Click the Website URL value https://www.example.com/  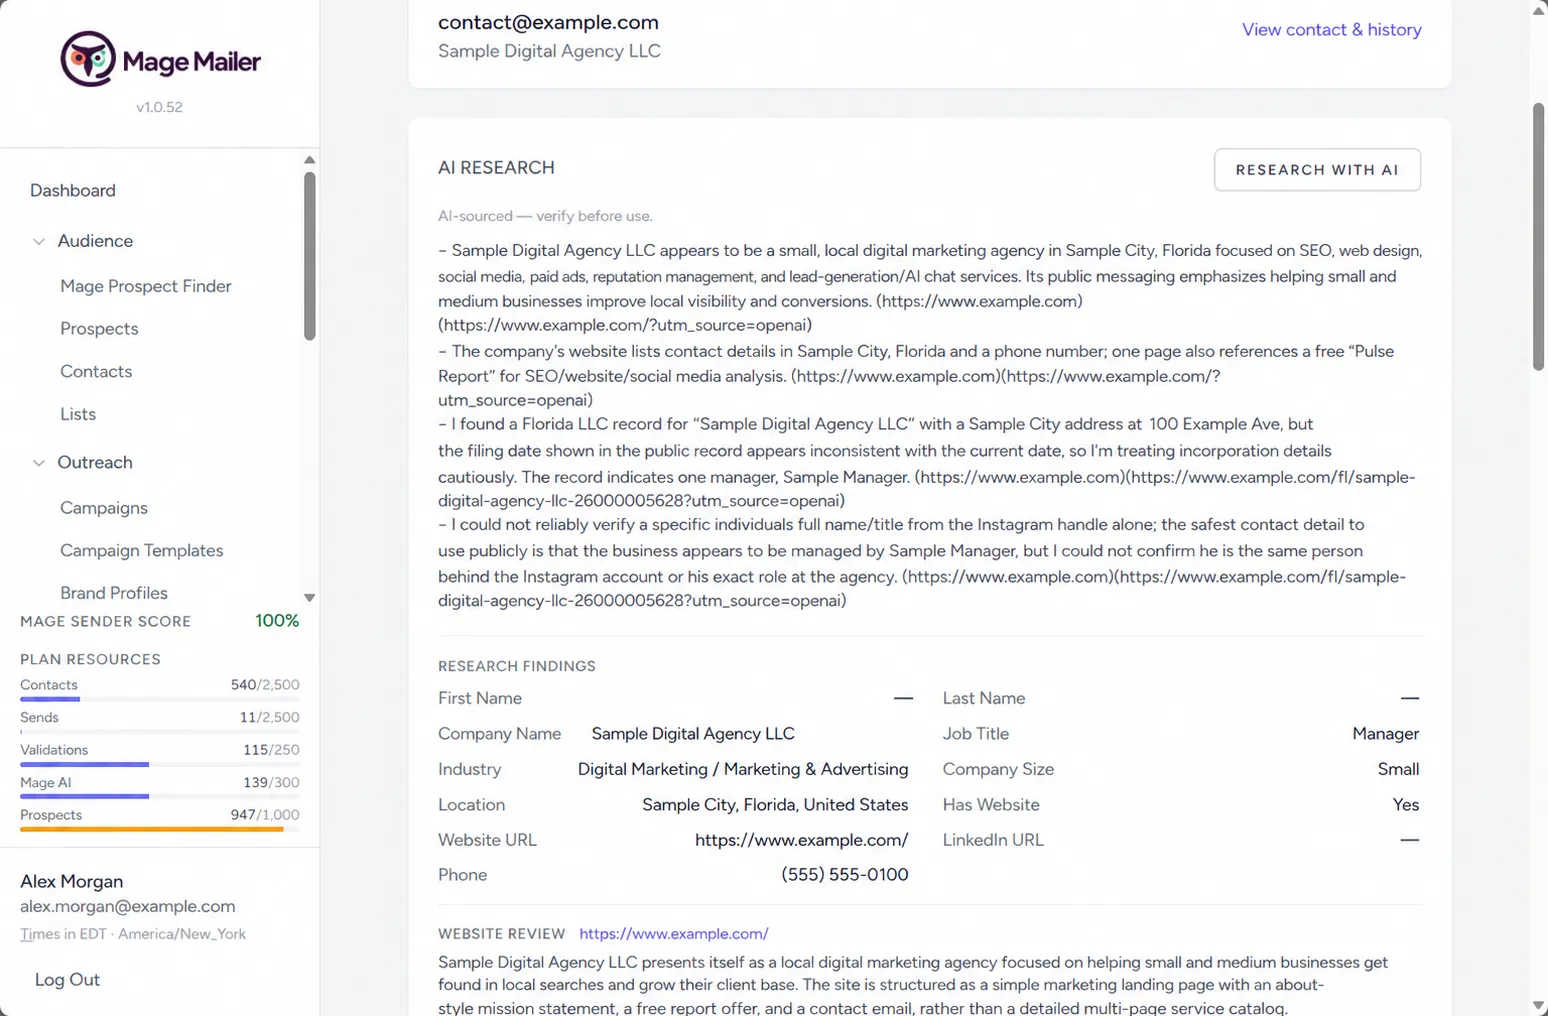click(801, 840)
